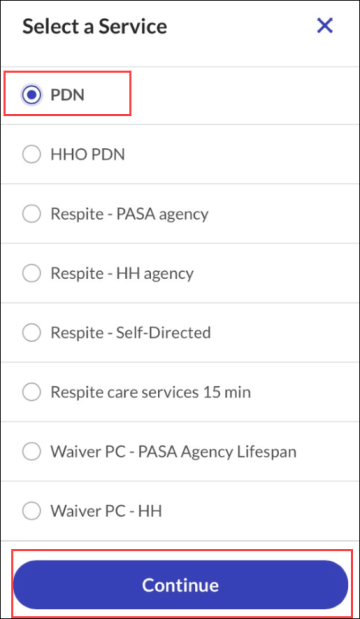Pick the Respite - HH agency radio circle

31,273
